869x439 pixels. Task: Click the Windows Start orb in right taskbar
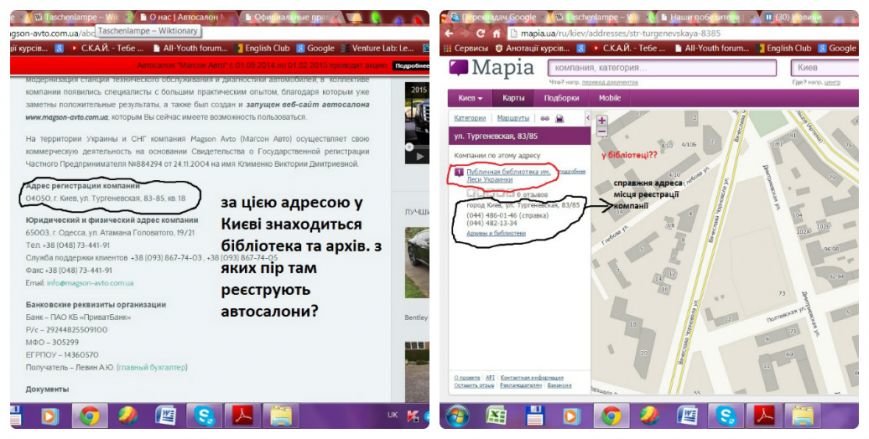tap(458, 415)
